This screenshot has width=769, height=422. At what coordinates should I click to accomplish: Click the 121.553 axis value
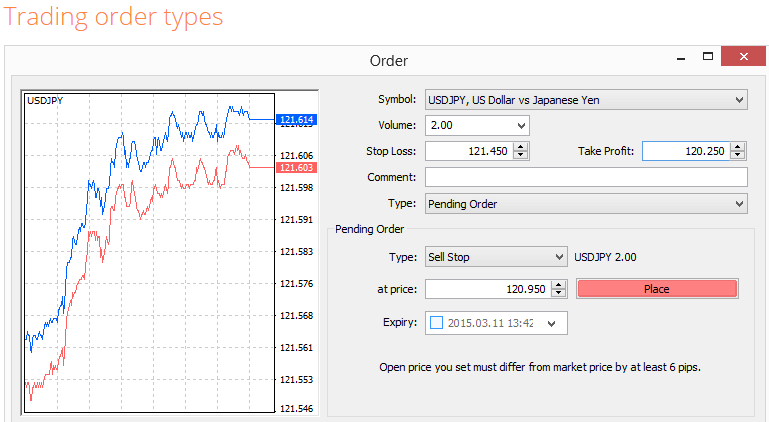296,379
